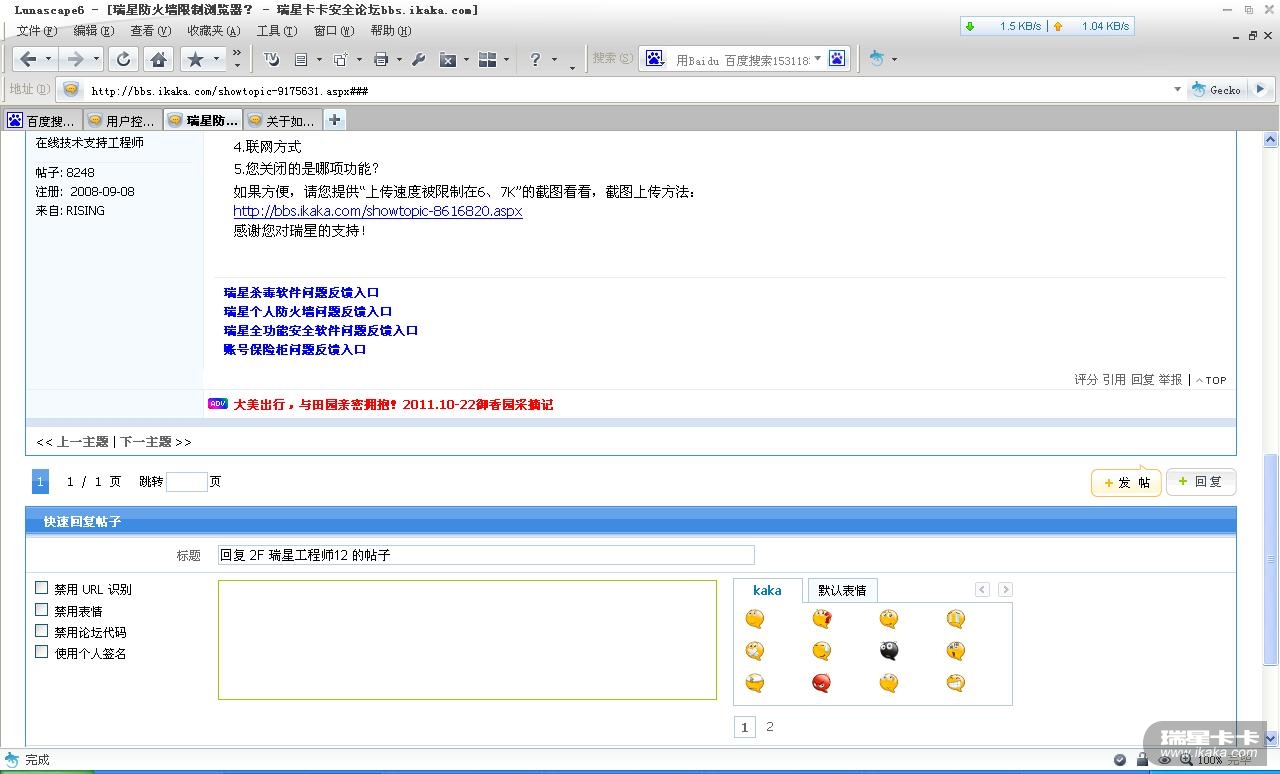Click the new tab toolbar icon

[x=340, y=59]
